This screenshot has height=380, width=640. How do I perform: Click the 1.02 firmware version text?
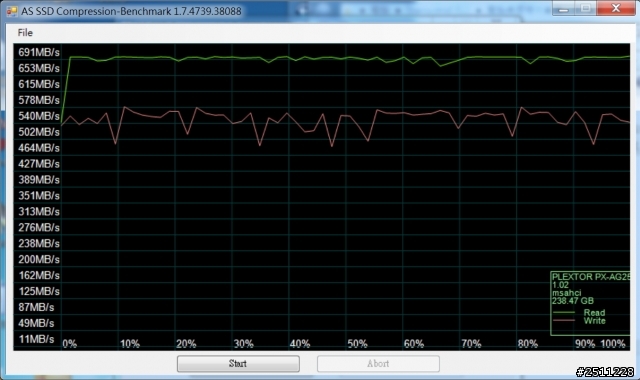[x=560, y=285]
